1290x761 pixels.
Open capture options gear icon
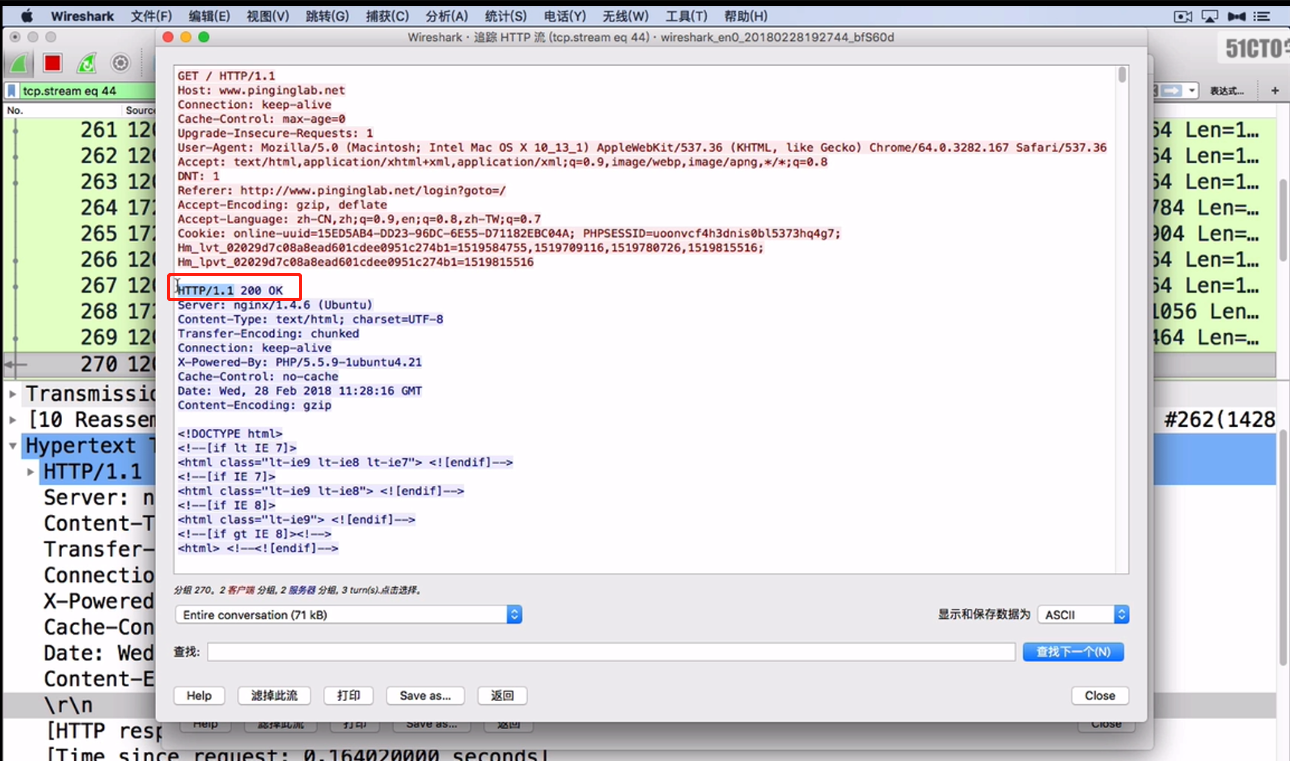(x=120, y=63)
